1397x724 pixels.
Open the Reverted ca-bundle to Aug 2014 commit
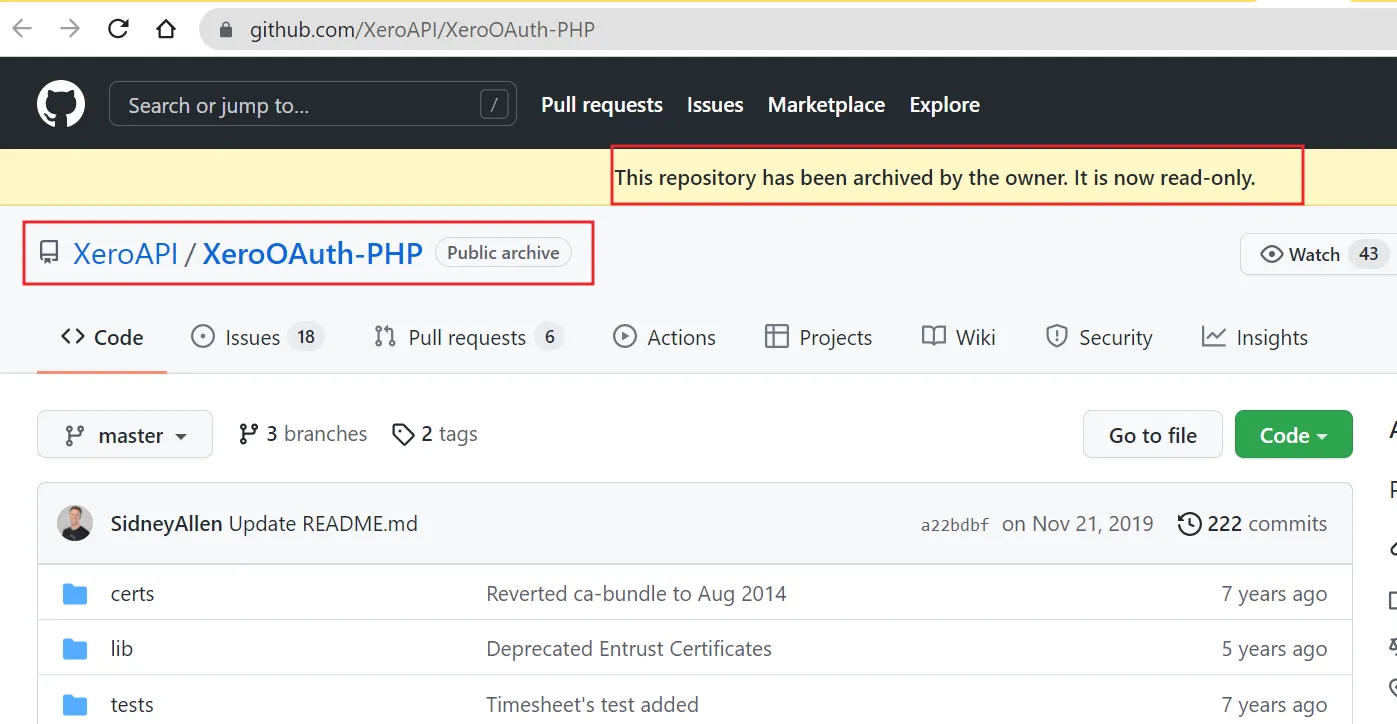coord(636,594)
